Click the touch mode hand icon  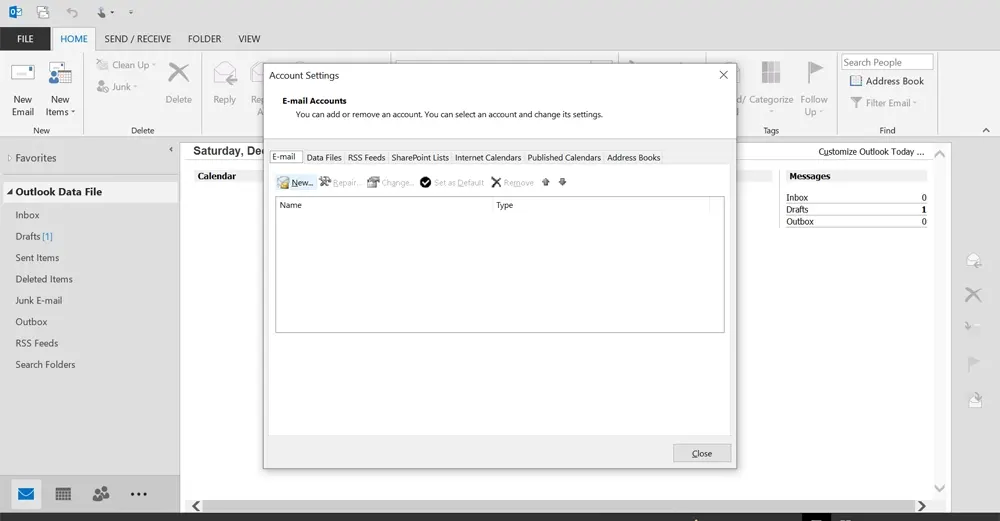101,12
